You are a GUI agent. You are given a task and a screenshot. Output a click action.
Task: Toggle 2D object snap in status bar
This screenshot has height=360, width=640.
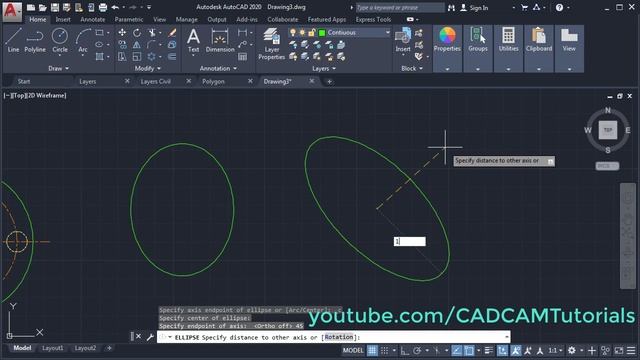tap(469, 350)
